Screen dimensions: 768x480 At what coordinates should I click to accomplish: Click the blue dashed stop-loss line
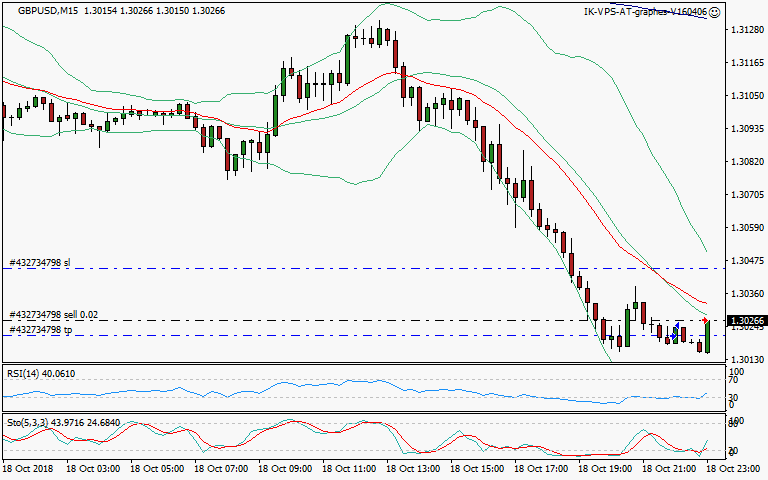(x=400, y=268)
